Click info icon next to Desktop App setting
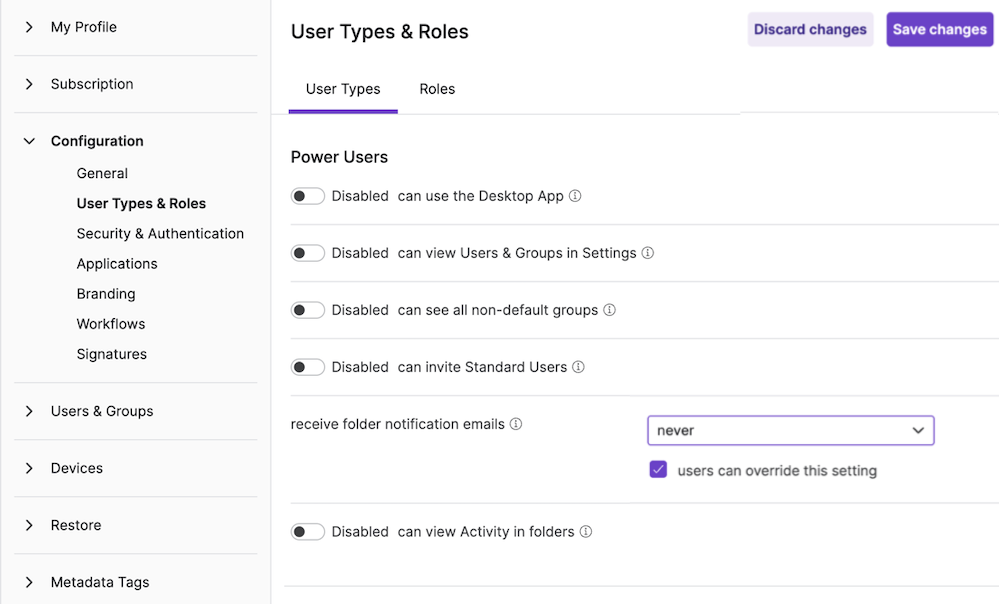The height and width of the screenshot is (604, 999). 575,196
